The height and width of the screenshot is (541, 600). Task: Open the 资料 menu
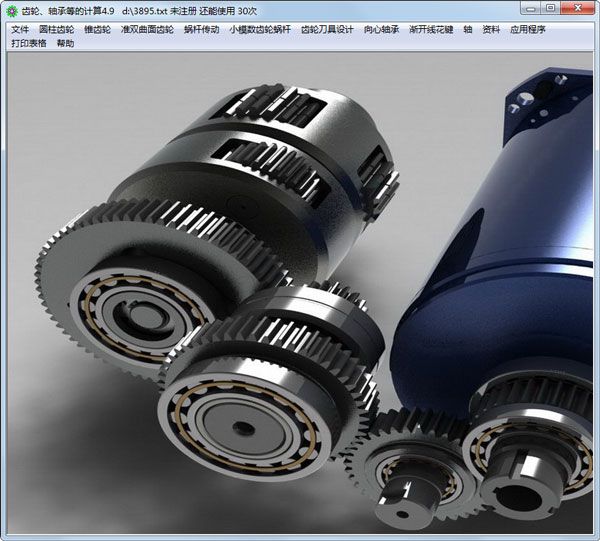point(491,30)
